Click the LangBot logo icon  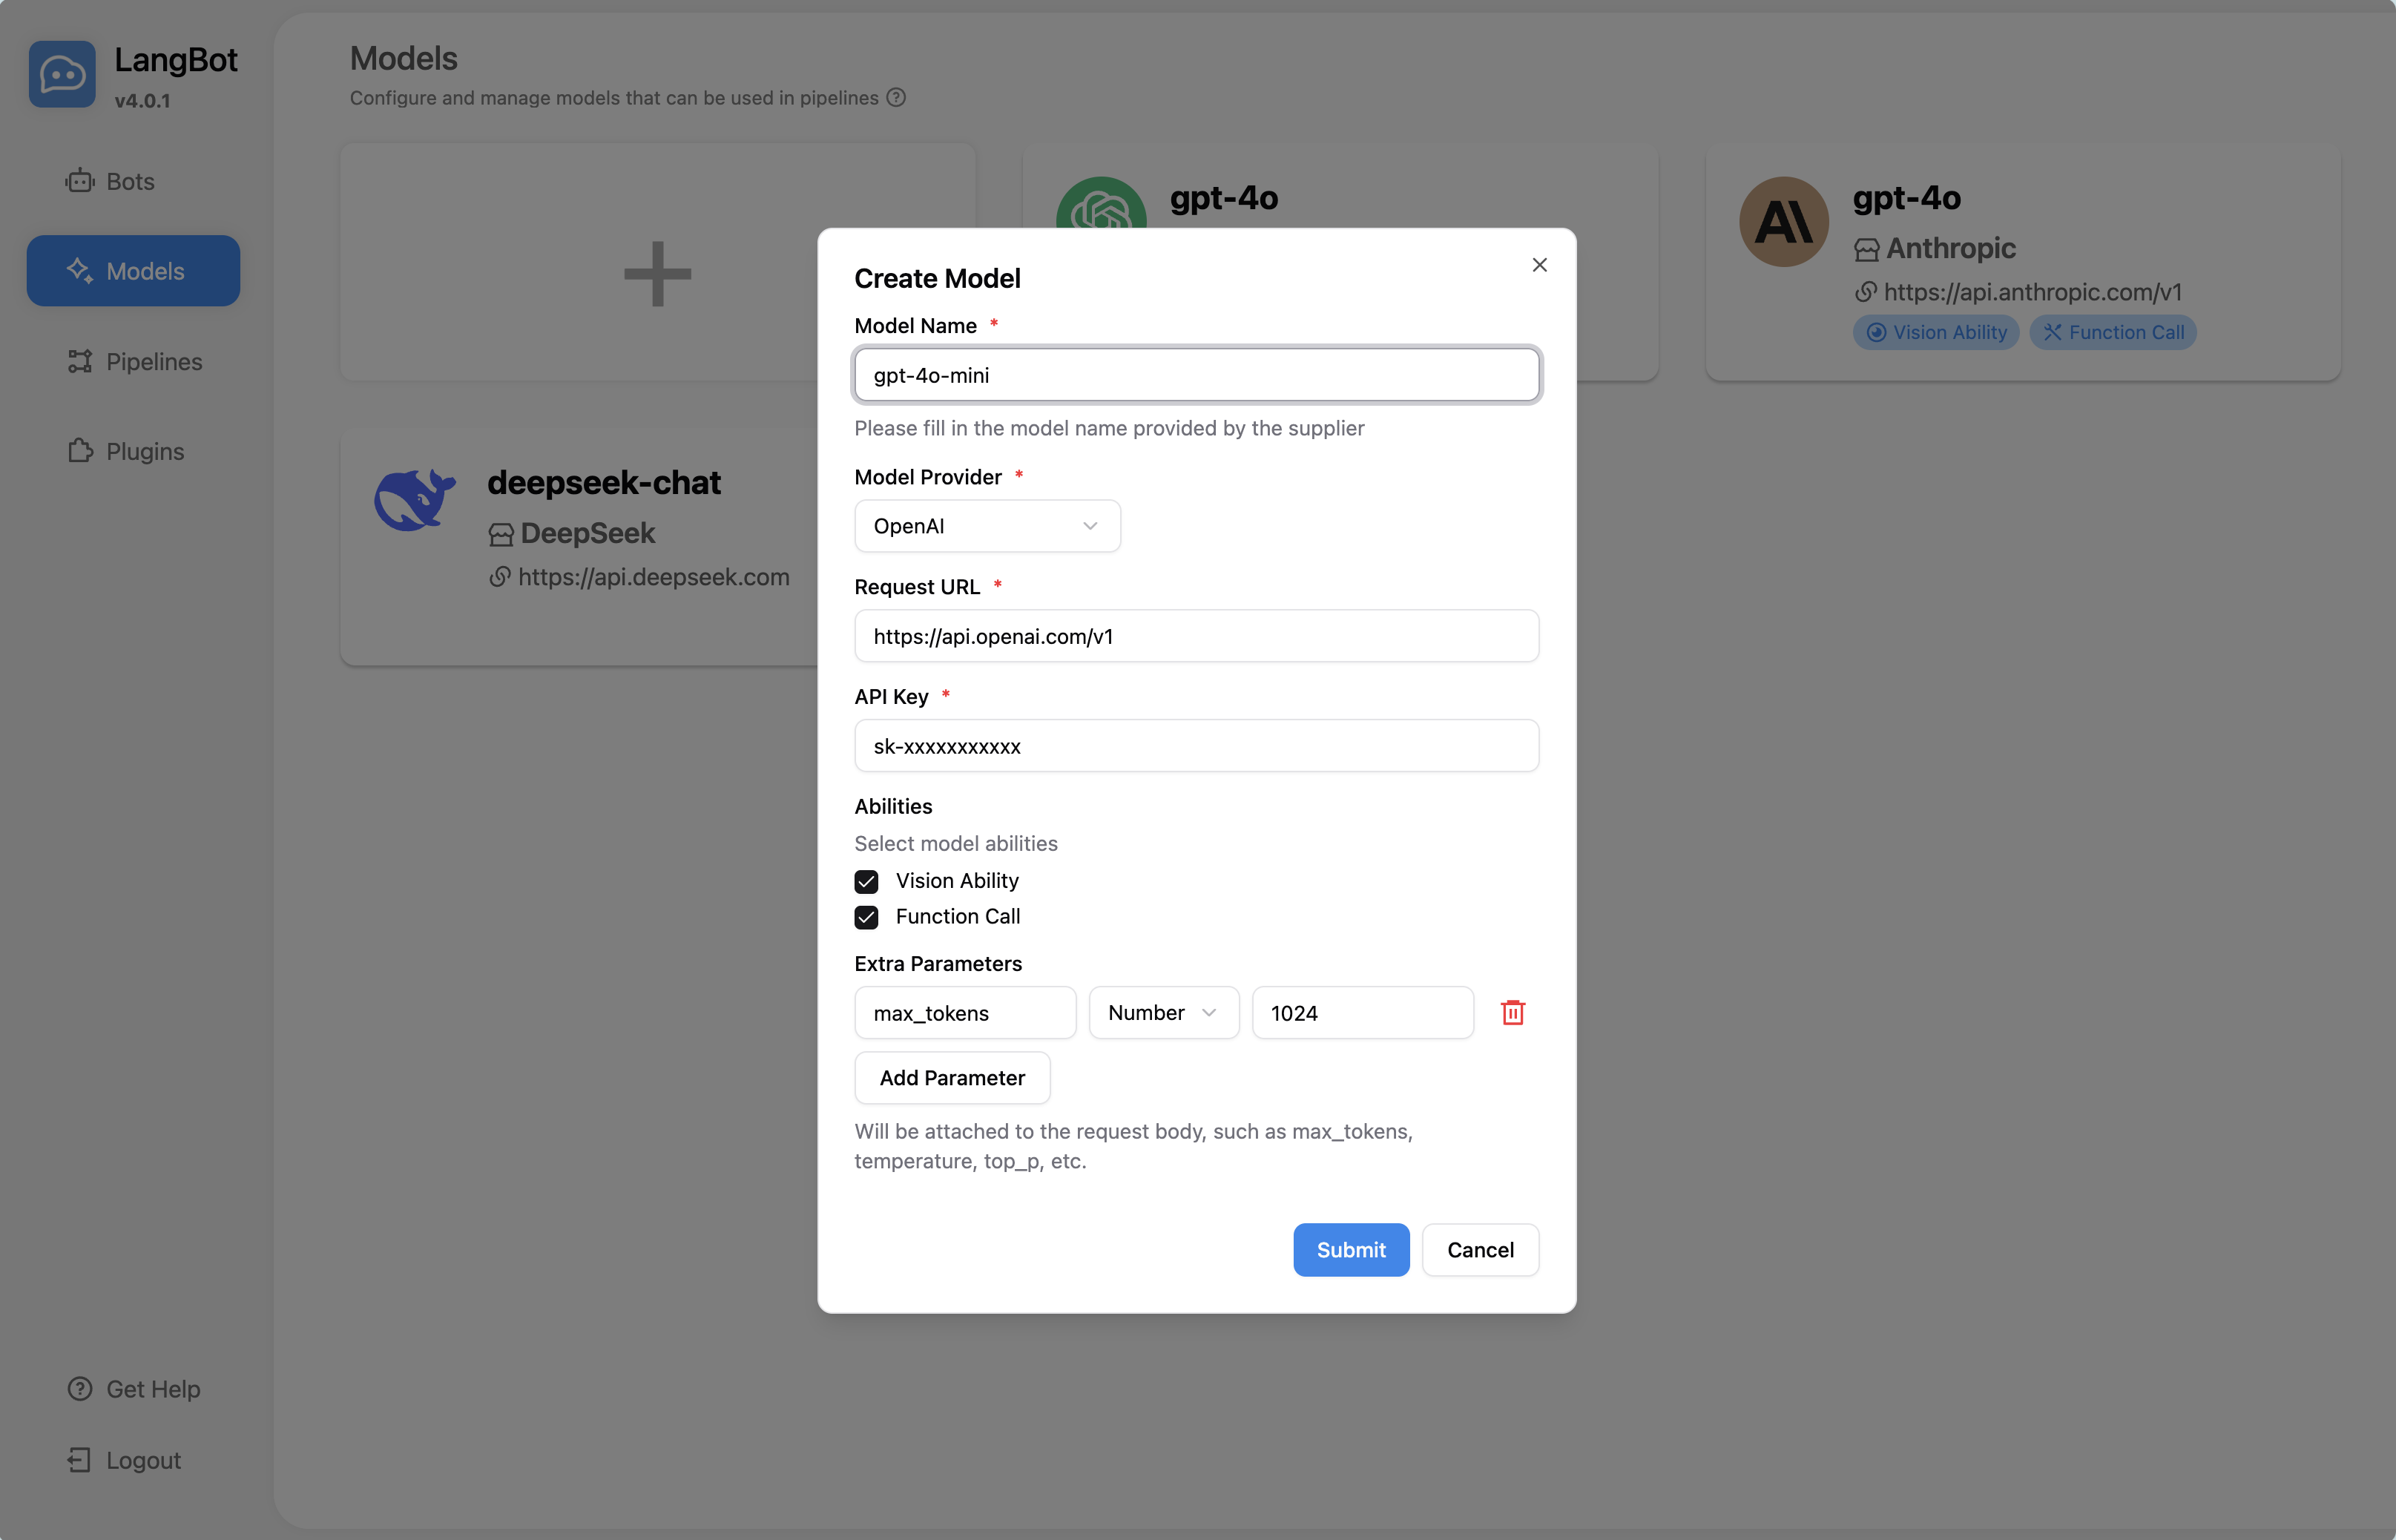point(62,75)
